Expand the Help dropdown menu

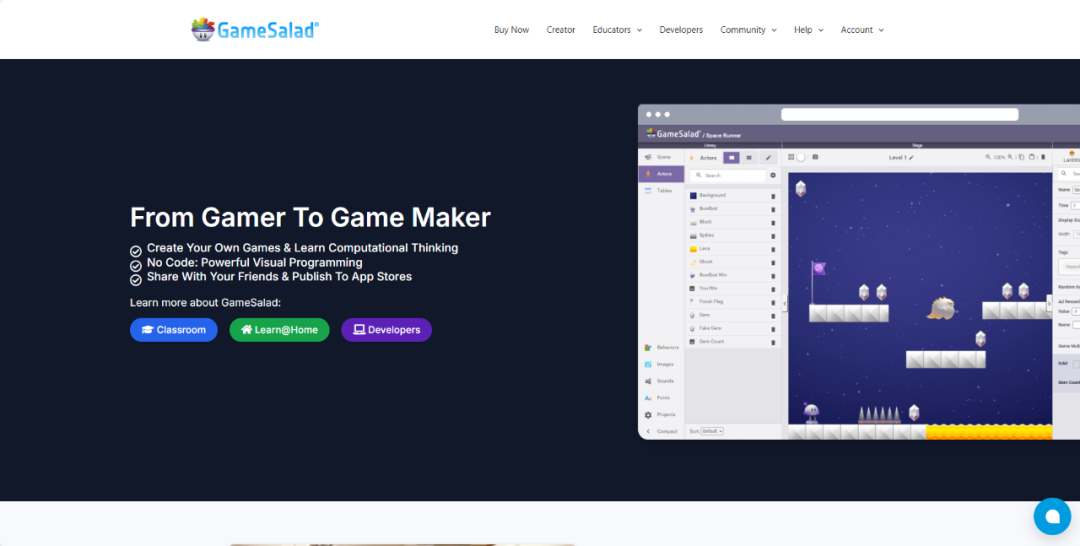[809, 30]
